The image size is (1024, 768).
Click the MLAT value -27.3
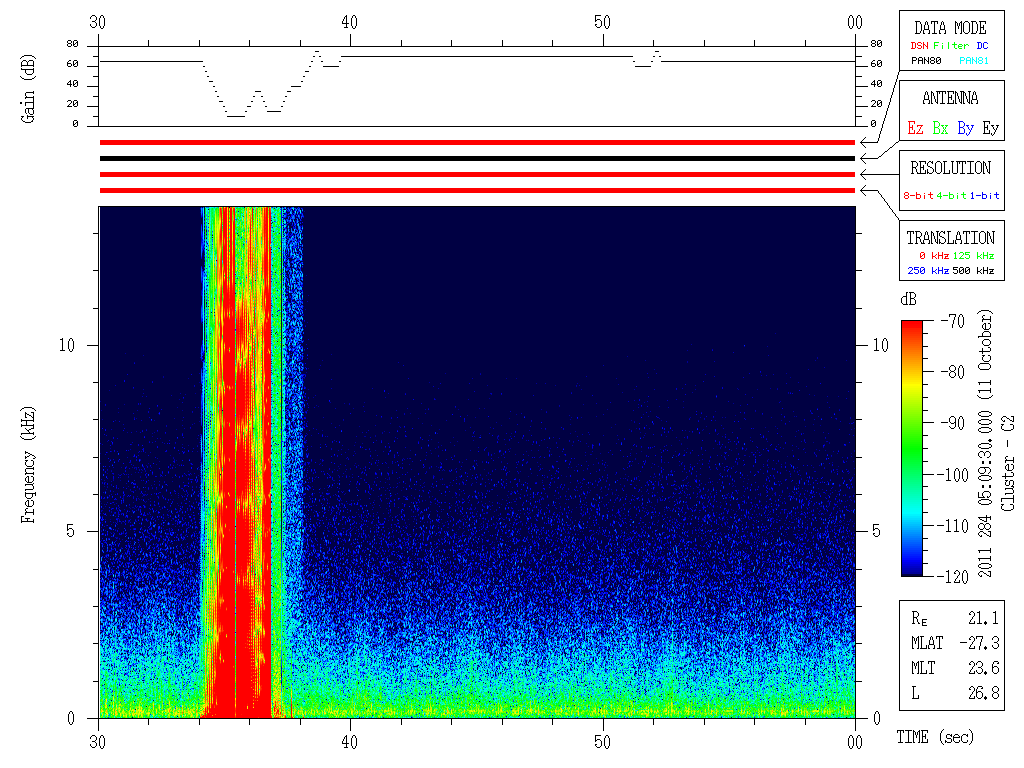coord(980,643)
